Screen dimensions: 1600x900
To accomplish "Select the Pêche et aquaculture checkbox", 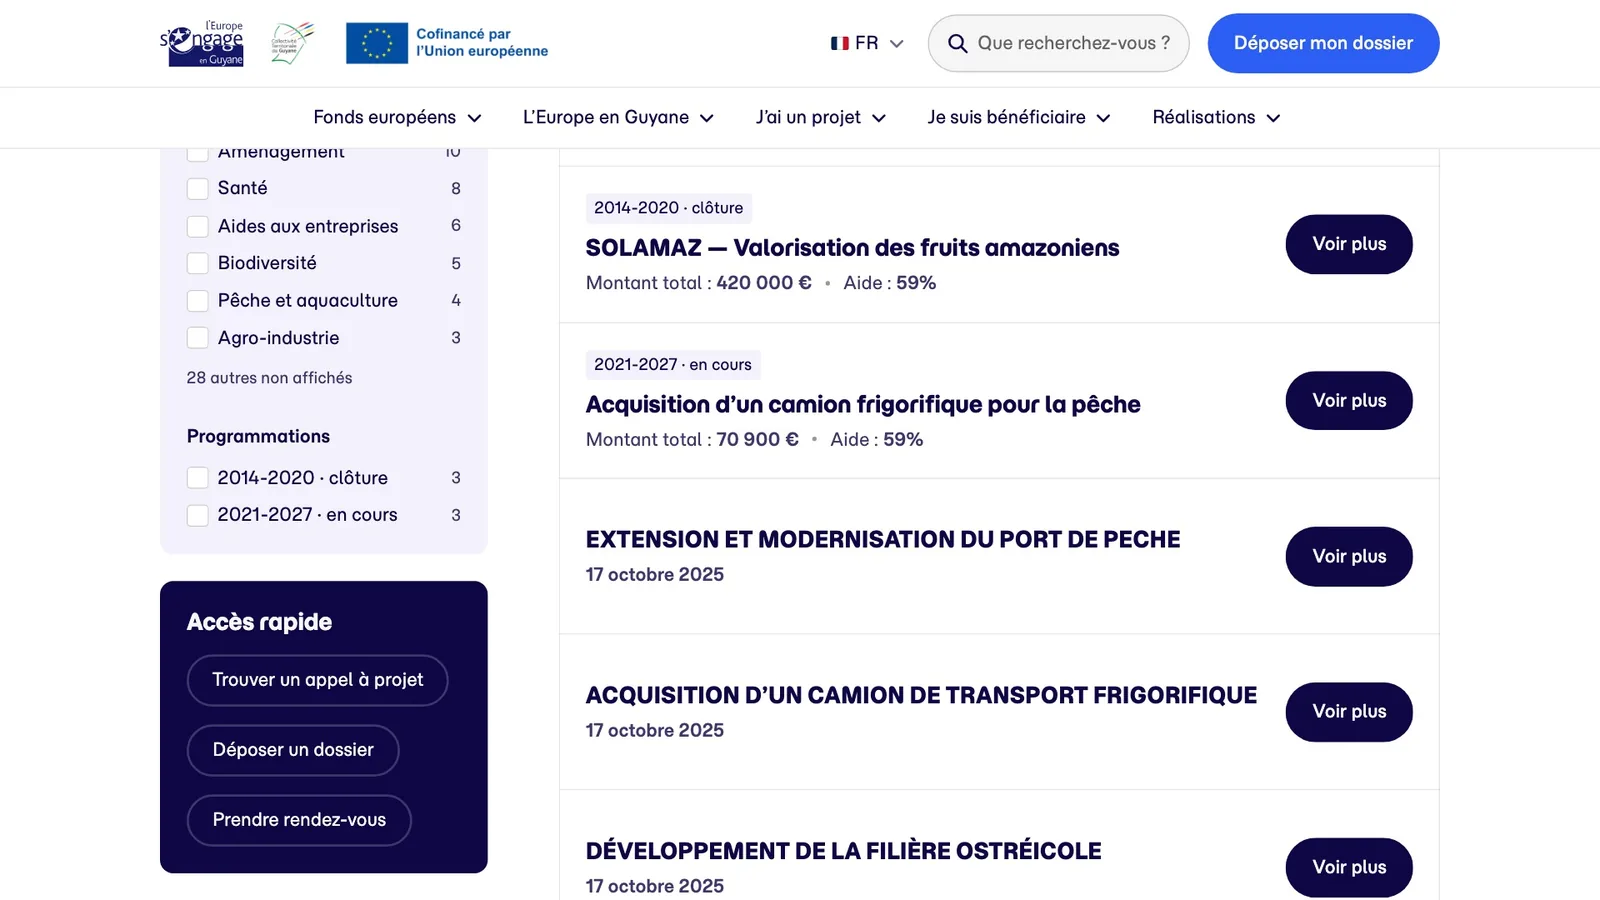I will pyautogui.click(x=198, y=301).
